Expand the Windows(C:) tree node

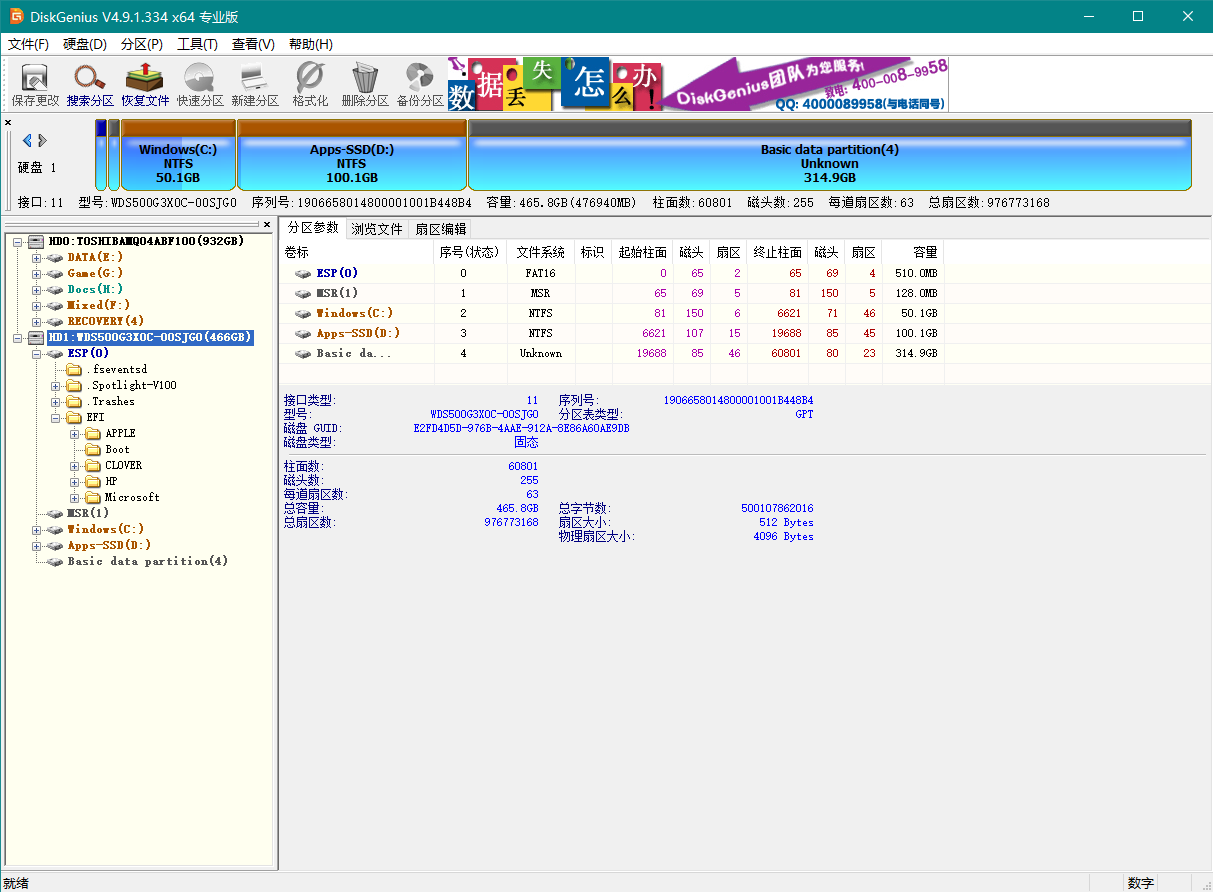(x=37, y=529)
